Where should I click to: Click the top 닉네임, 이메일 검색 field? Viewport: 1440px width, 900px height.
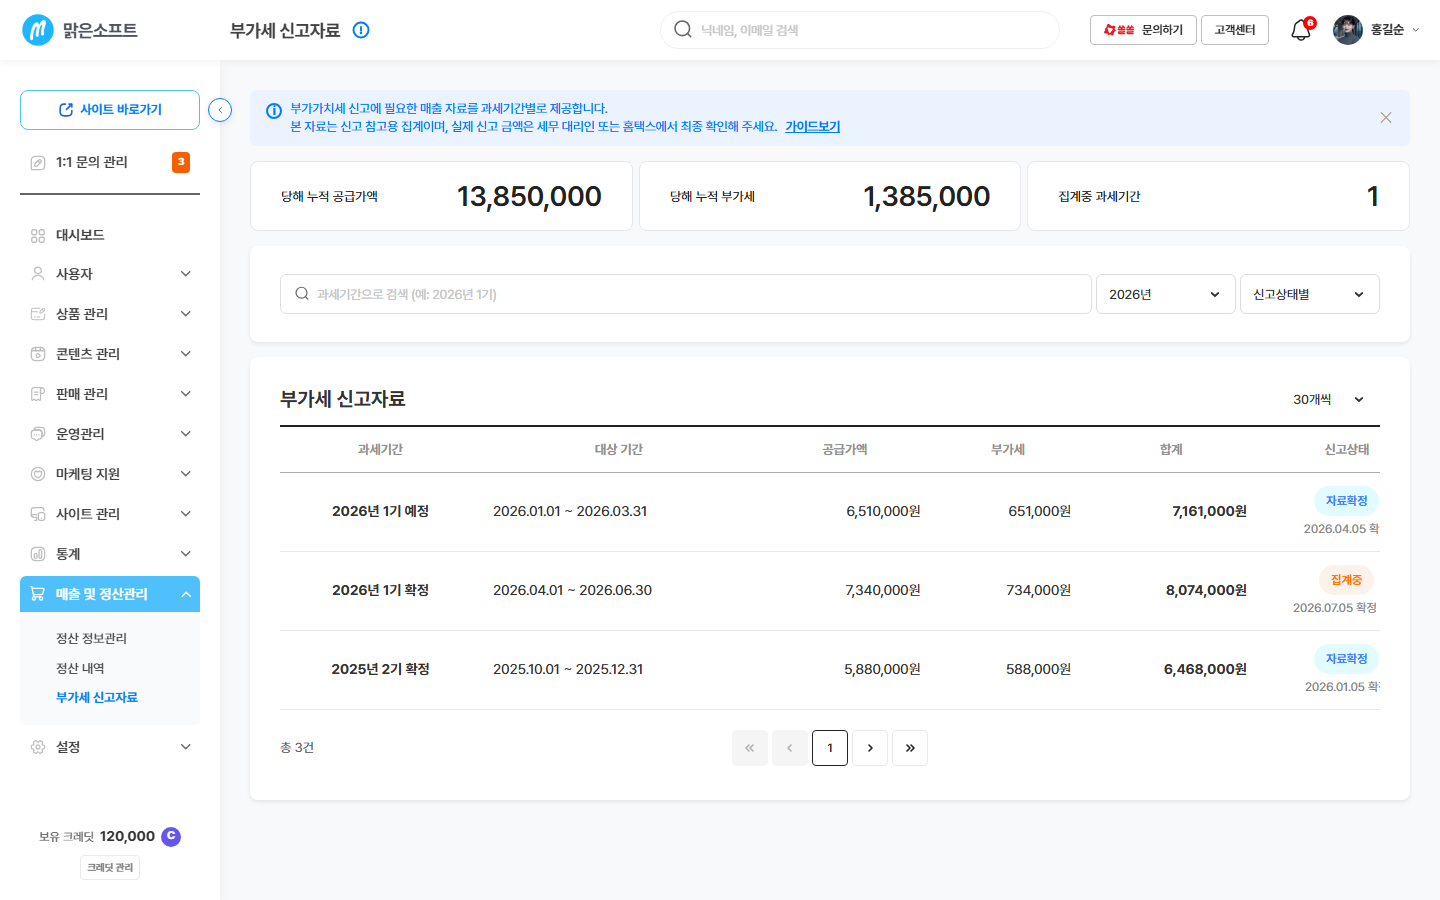pyautogui.click(x=860, y=30)
